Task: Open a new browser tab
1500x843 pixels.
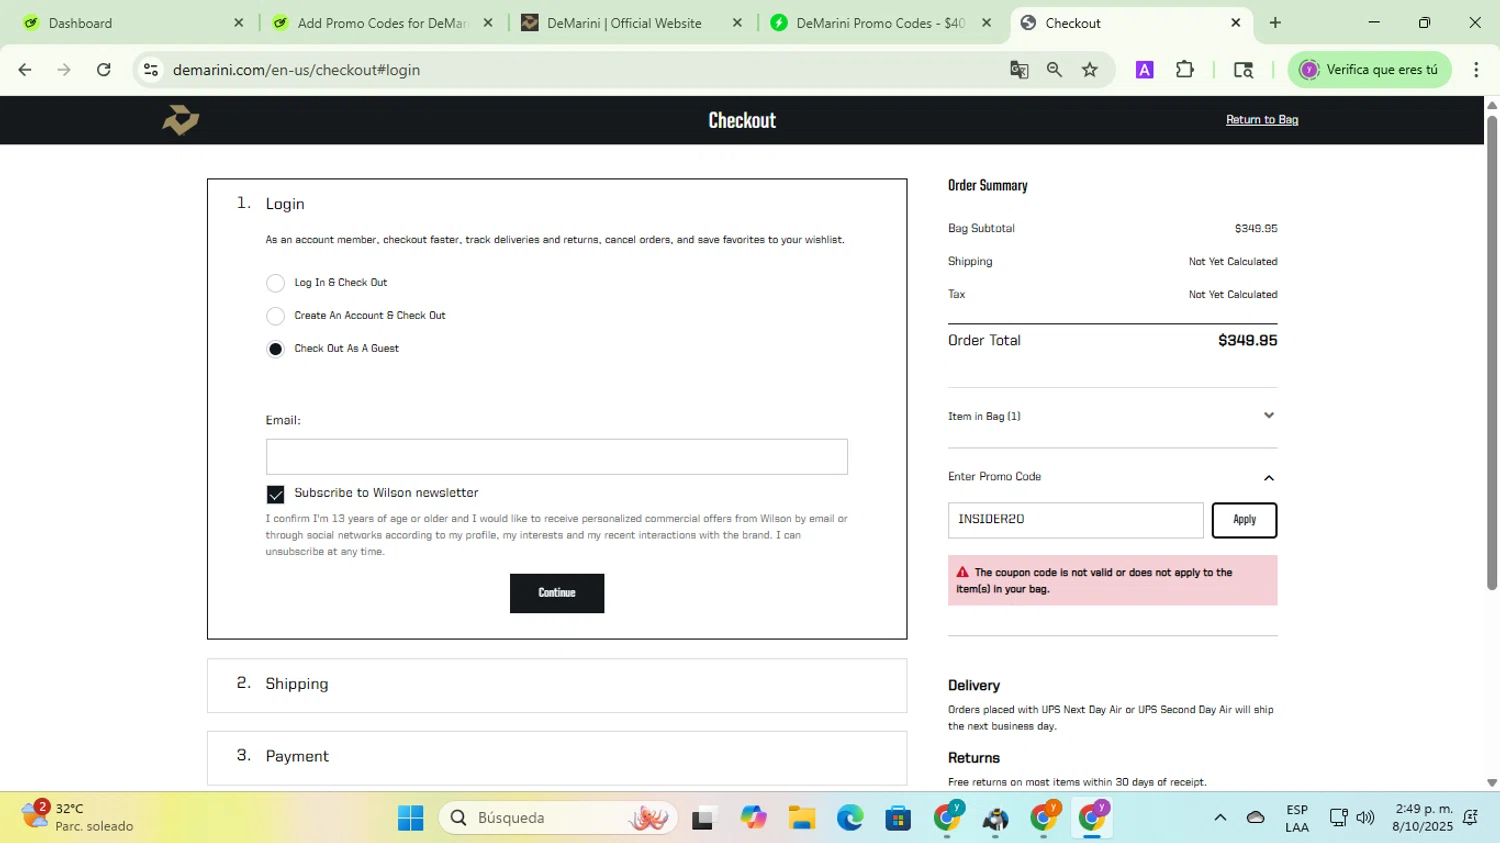Action: (x=1275, y=23)
